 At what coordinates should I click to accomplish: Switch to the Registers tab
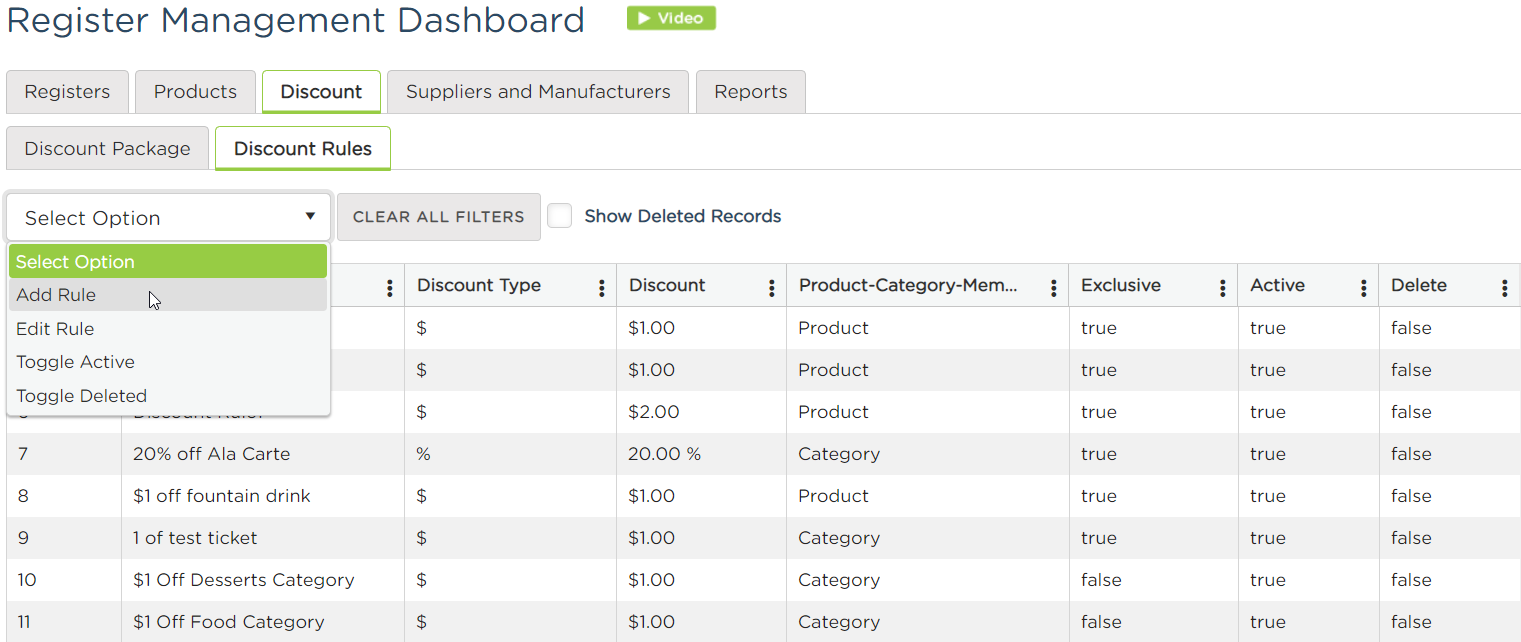tap(67, 92)
